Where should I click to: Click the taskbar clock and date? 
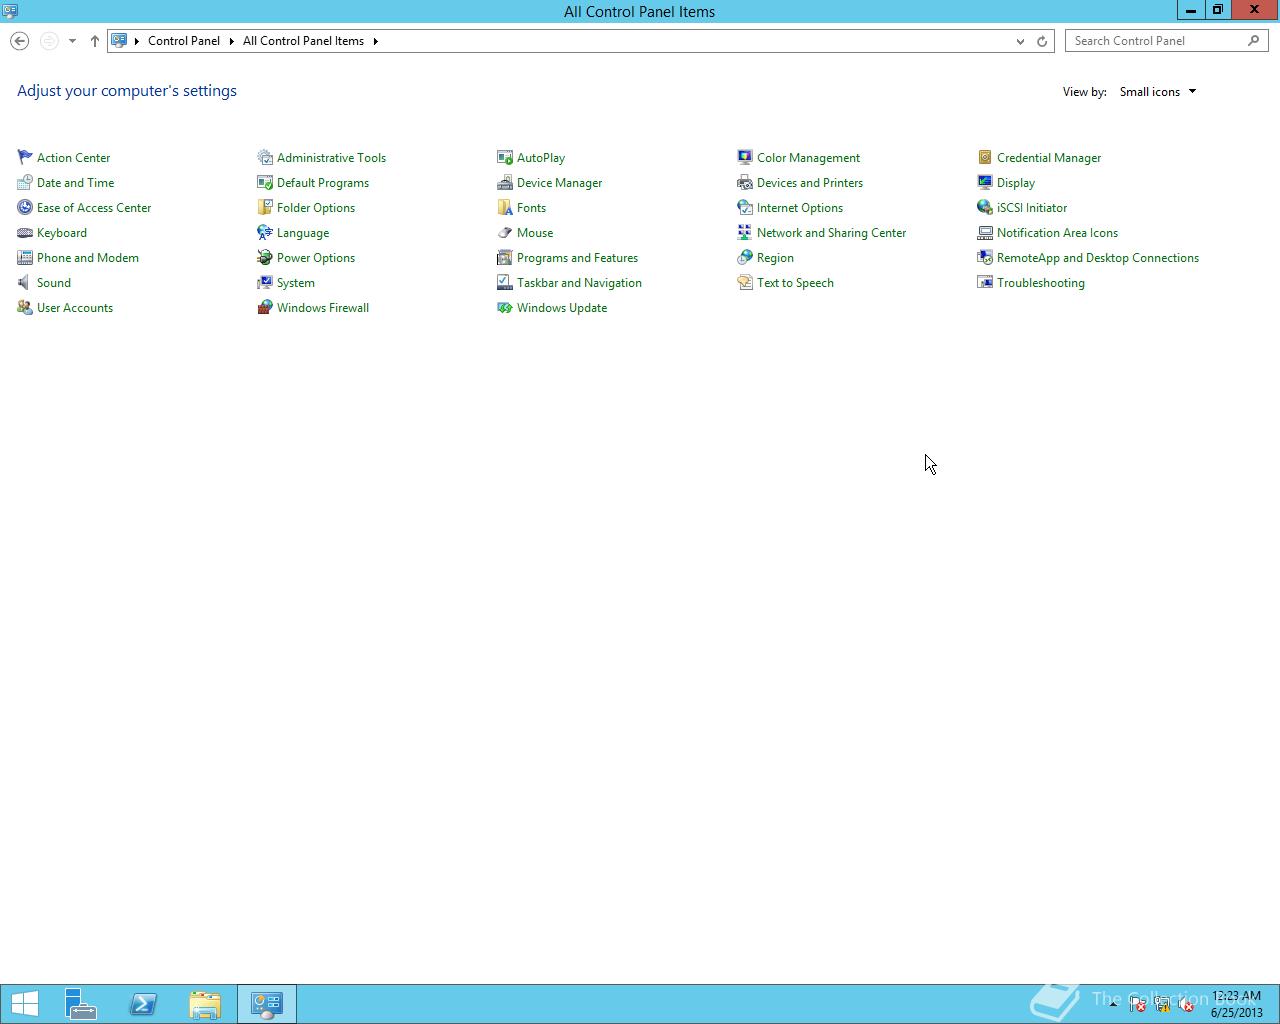[1237, 1004]
